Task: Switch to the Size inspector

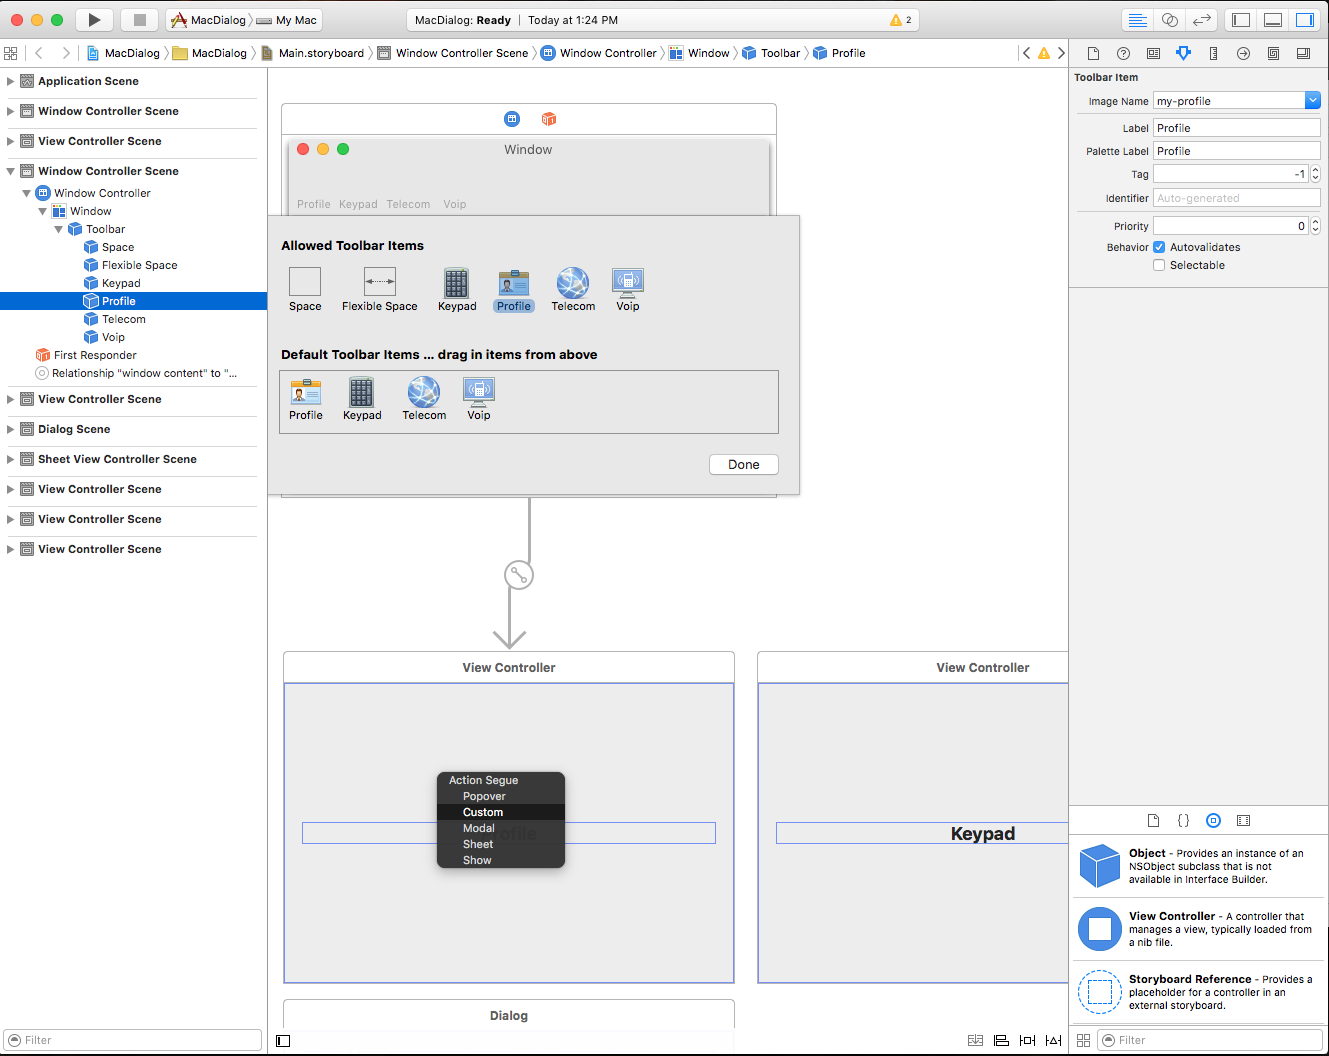Action: (x=1213, y=52)
